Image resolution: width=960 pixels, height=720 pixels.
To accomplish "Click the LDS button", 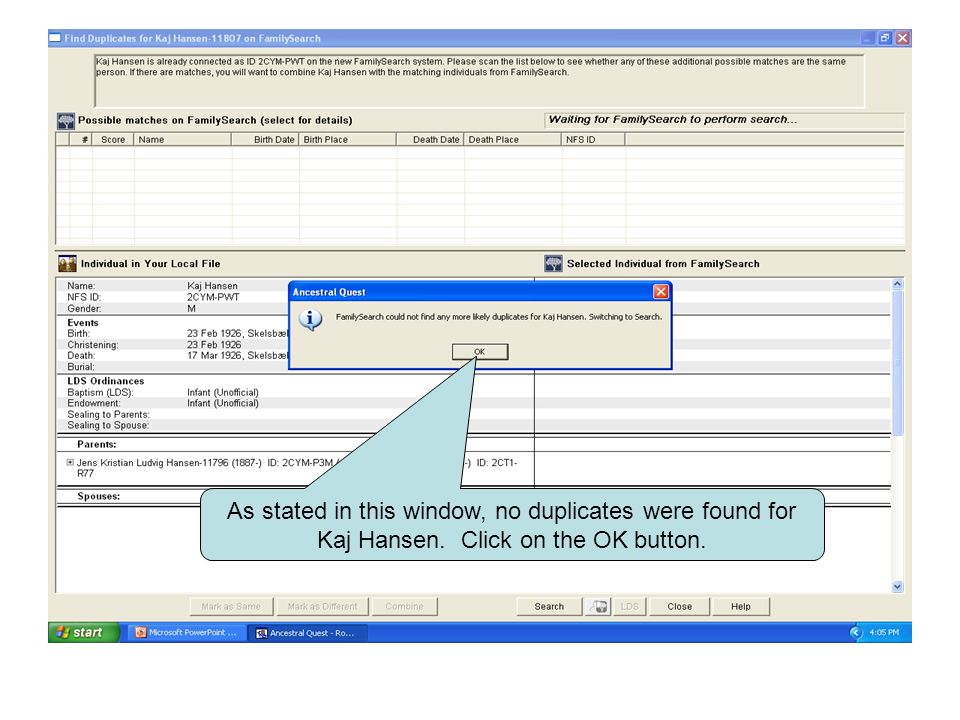I will click(629, 606).
